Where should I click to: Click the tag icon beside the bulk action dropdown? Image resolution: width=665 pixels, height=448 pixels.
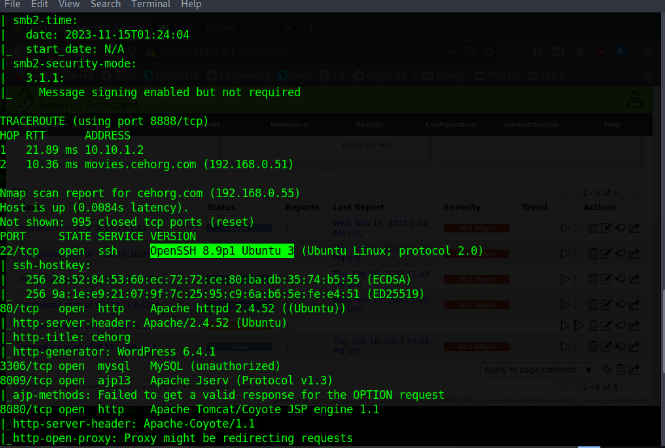[x=606, y=371]
